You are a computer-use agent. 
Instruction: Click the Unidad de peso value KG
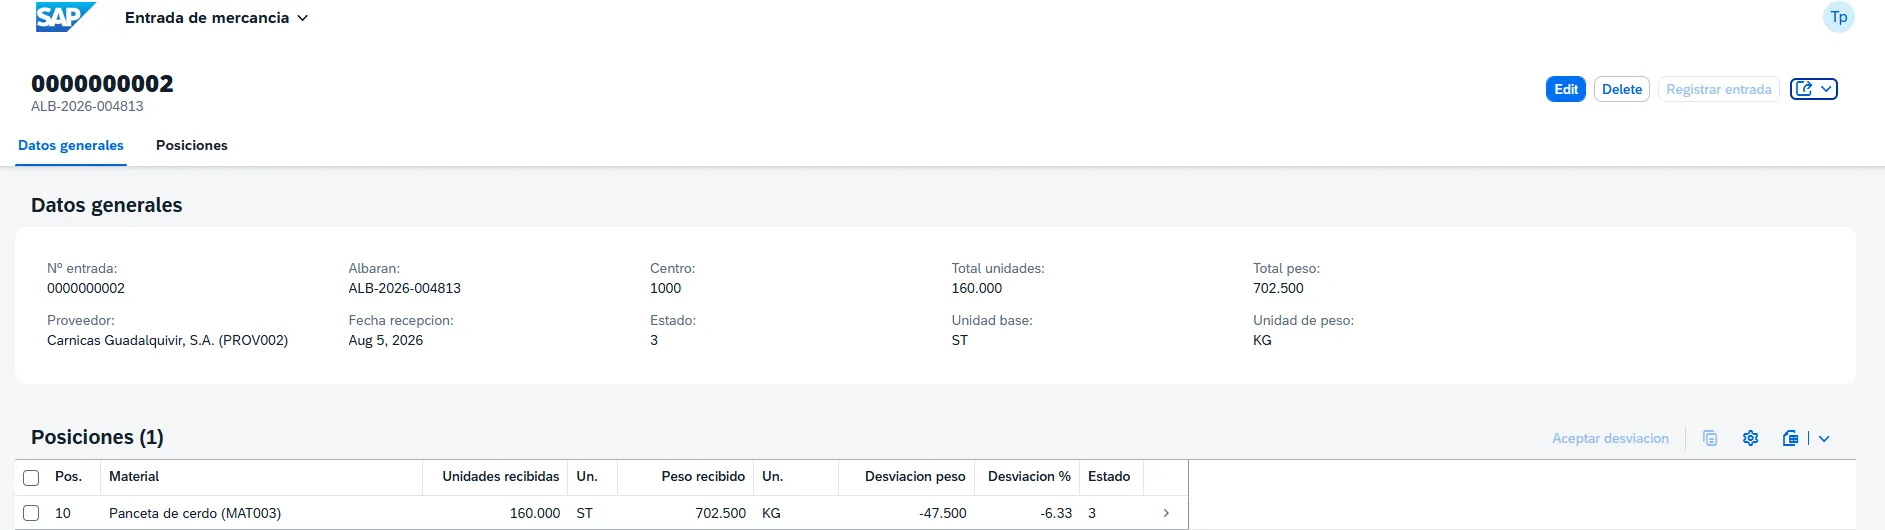click(x=1262, y=340)
